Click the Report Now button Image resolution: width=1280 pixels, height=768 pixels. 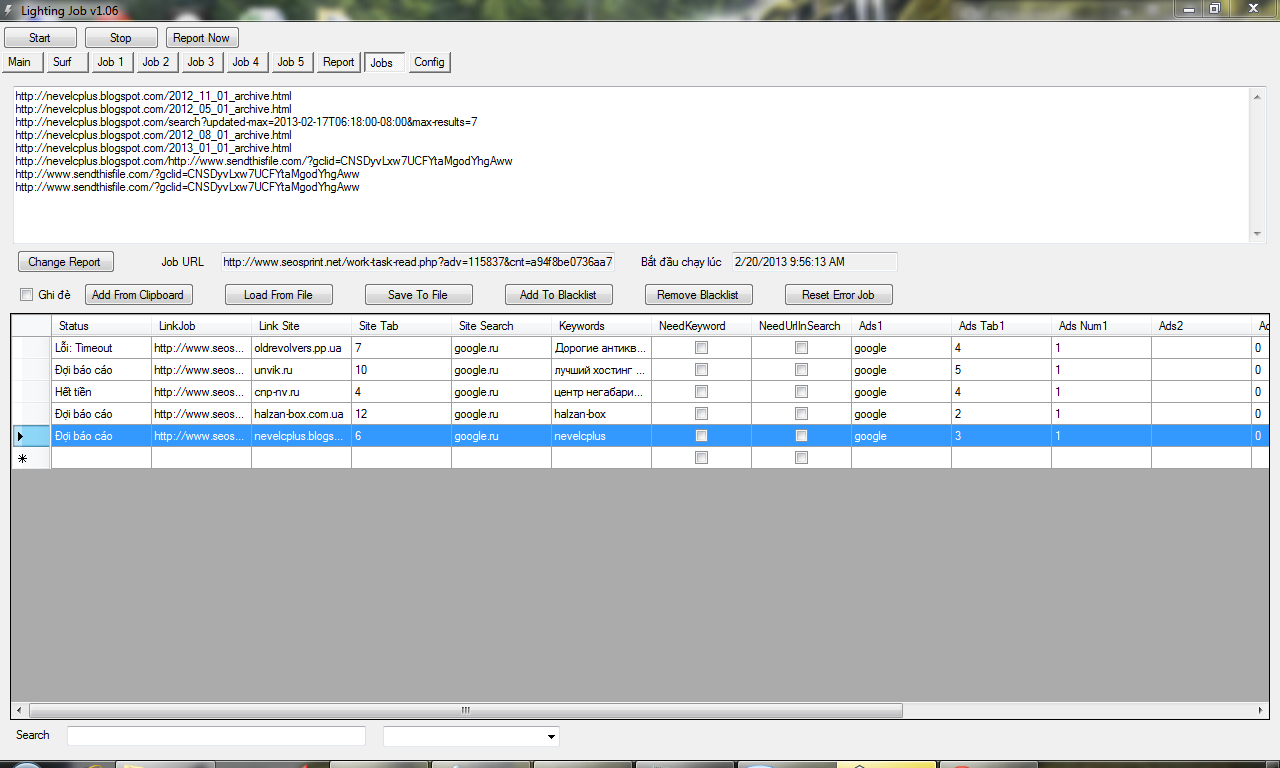202,38
